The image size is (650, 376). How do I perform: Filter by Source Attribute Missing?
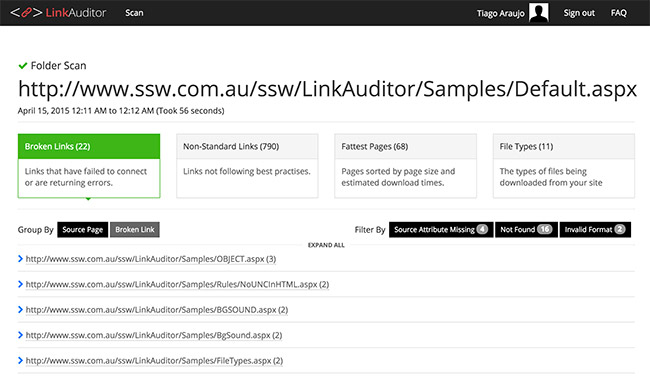(441, 229)
